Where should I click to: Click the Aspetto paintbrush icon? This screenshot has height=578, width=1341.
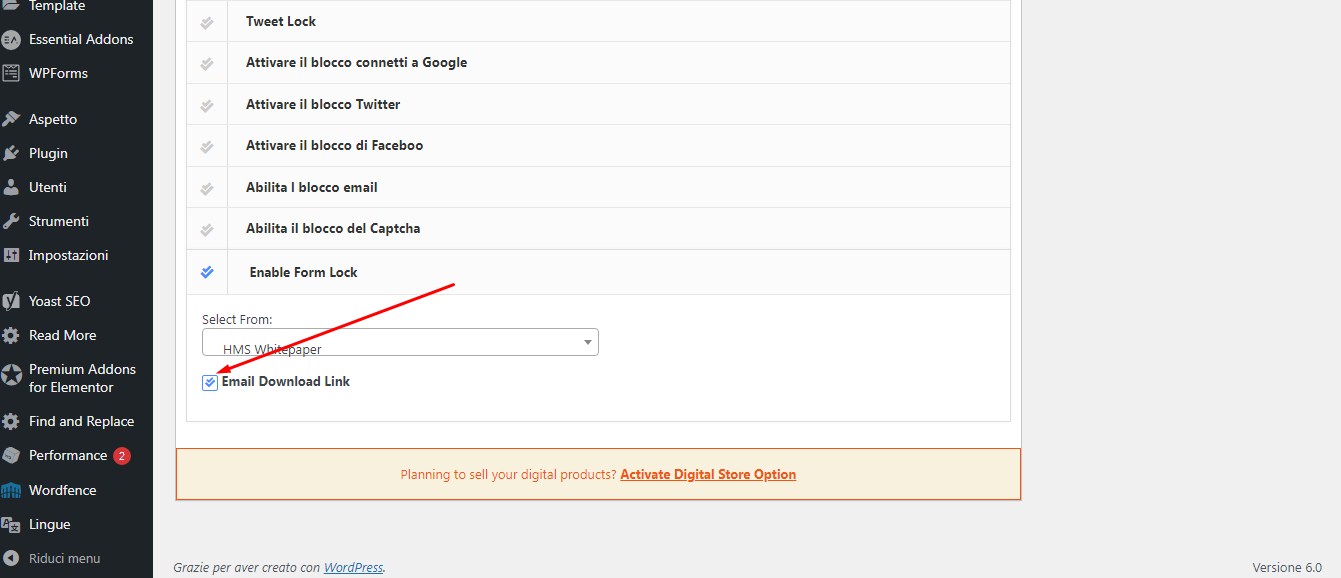pyautogui.click(x=11, y=119)
